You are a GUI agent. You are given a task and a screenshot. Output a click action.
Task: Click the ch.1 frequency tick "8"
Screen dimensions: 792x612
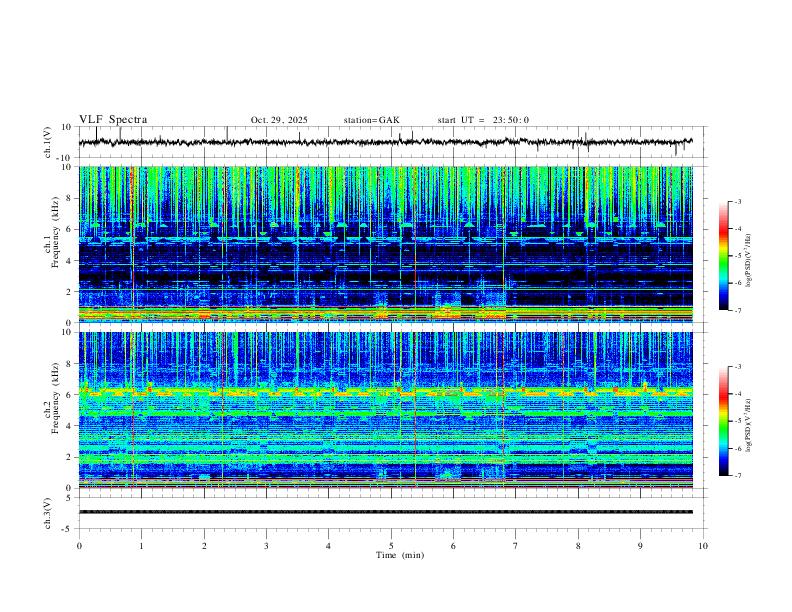(71, 198)
